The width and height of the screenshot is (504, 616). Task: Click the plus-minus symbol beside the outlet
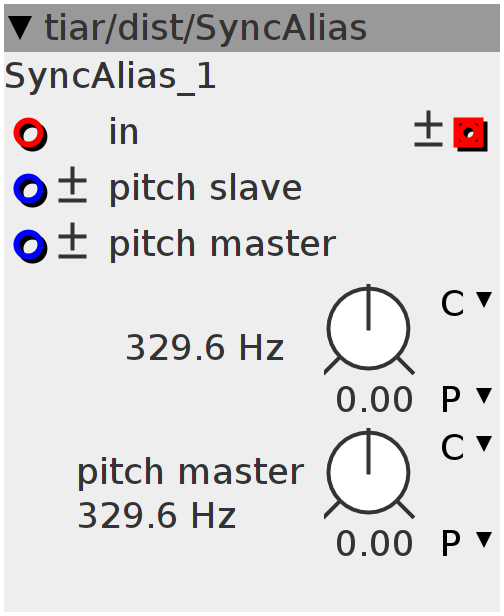pos(428,129)
